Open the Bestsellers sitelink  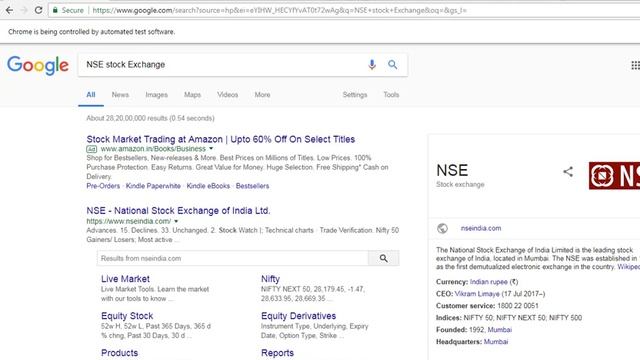click(252, 186)
